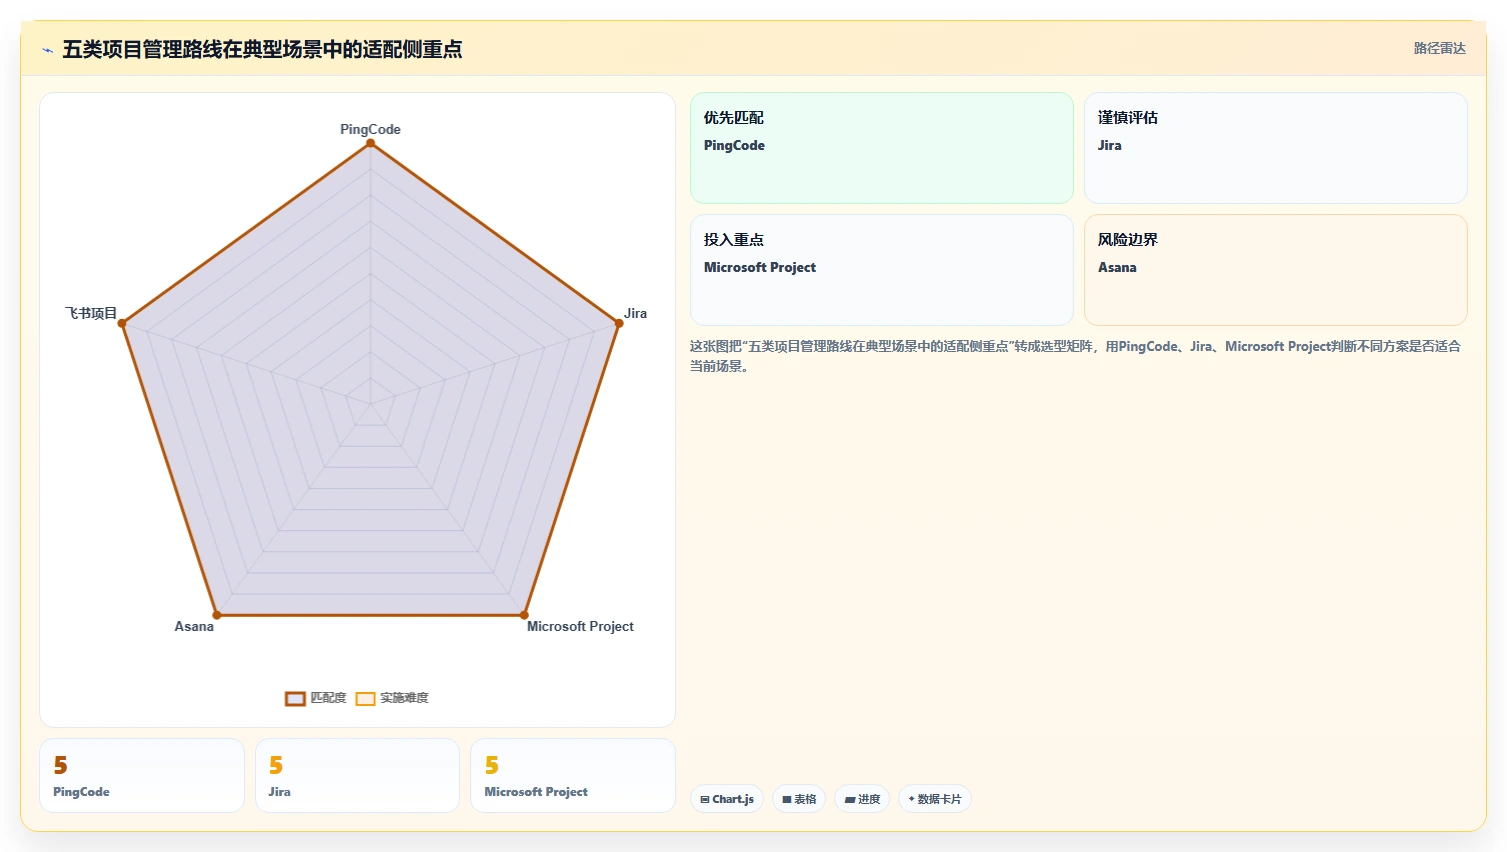Click the 飞书项目 axis label on chart
1507x852 pixels.
pos(91,313)
